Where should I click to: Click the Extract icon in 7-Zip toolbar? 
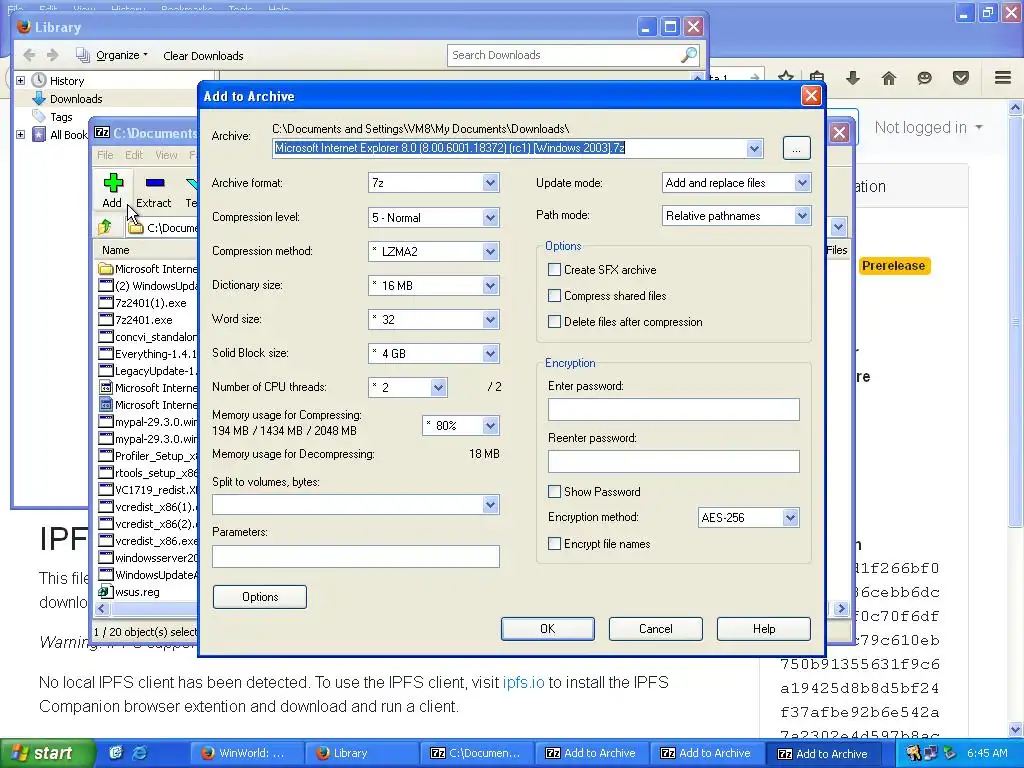pos(155,184)
